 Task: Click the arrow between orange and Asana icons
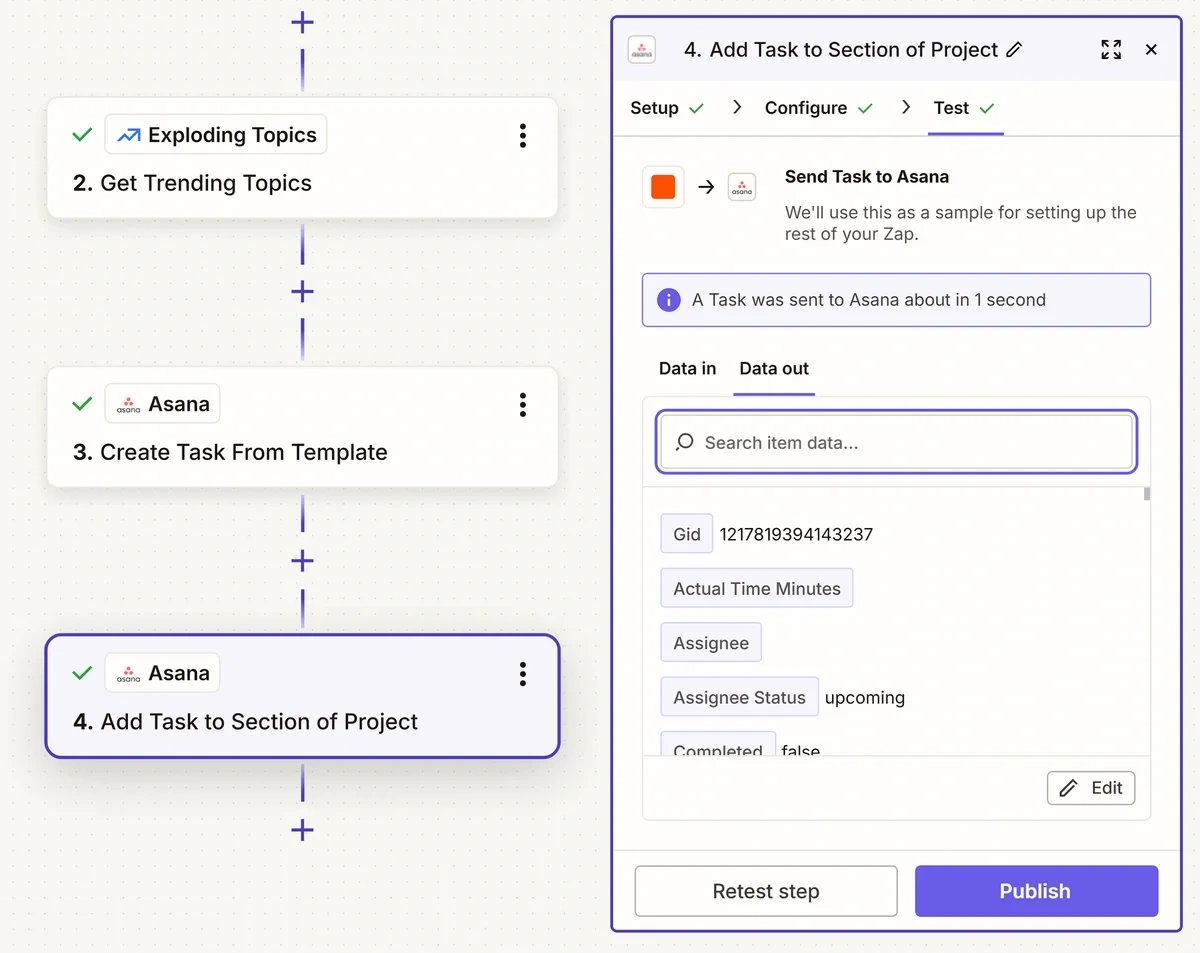coord(706,187)
